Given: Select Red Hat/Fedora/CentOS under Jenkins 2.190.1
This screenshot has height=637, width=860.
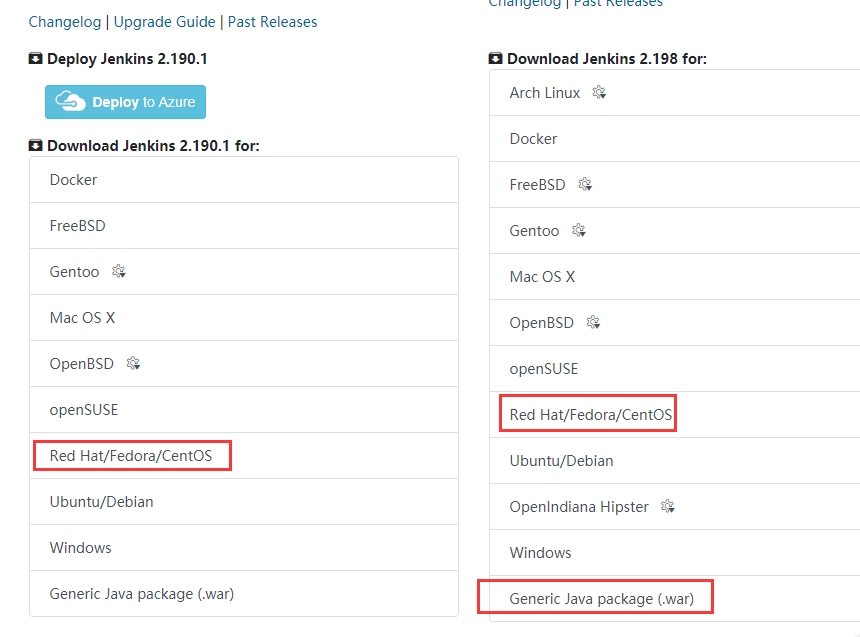Looking at the screenshot, I should [x=244, y=456].
